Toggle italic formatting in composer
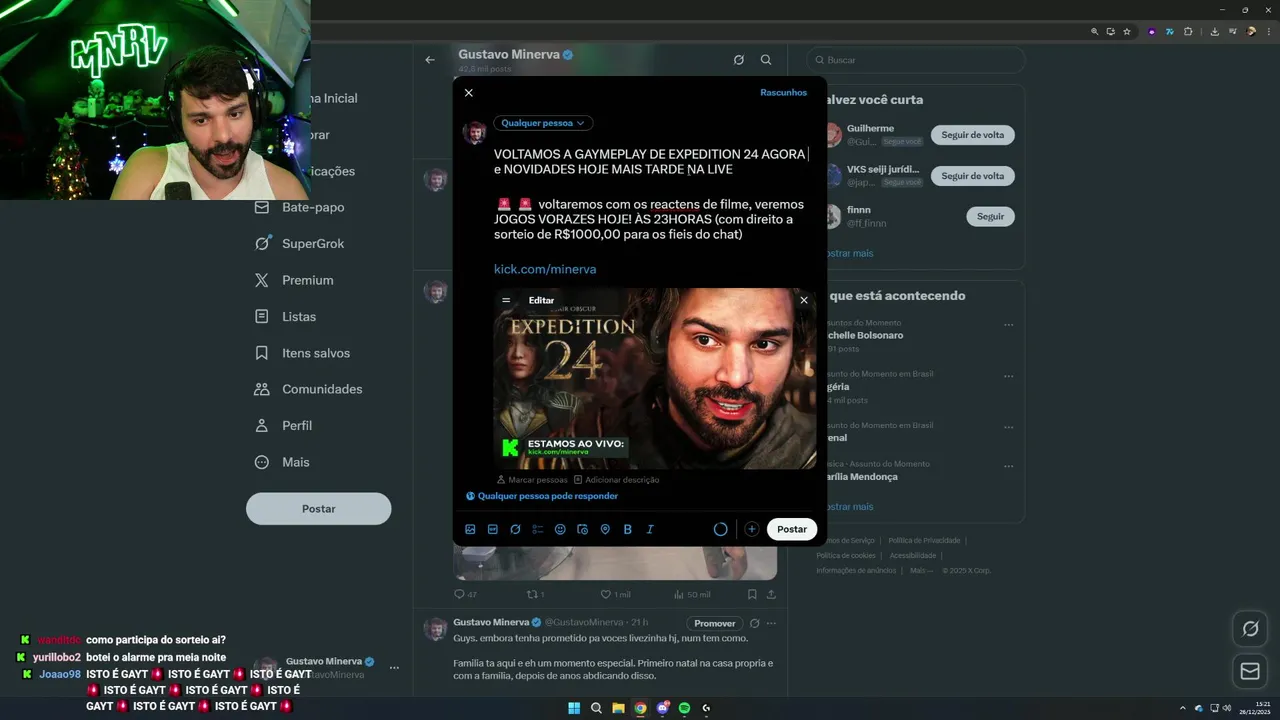 pyautogui.click(x=650, y=529)
